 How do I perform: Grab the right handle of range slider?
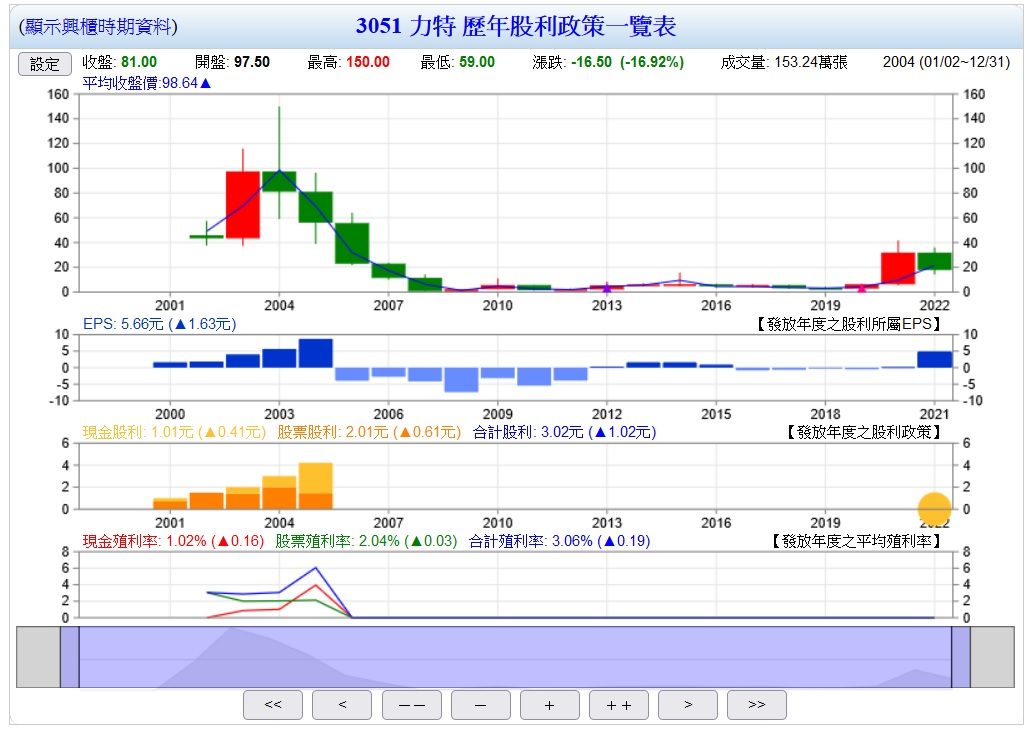pyautogui.click(x=960, y=657)
